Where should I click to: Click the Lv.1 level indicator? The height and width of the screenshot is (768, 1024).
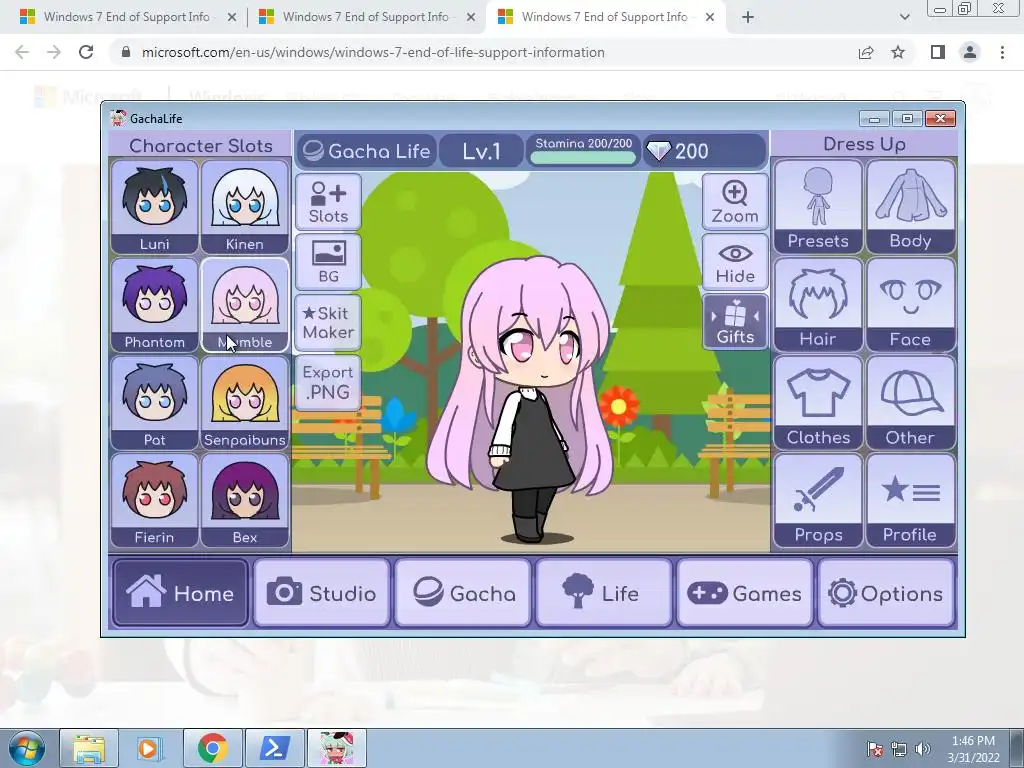point(482,151)
